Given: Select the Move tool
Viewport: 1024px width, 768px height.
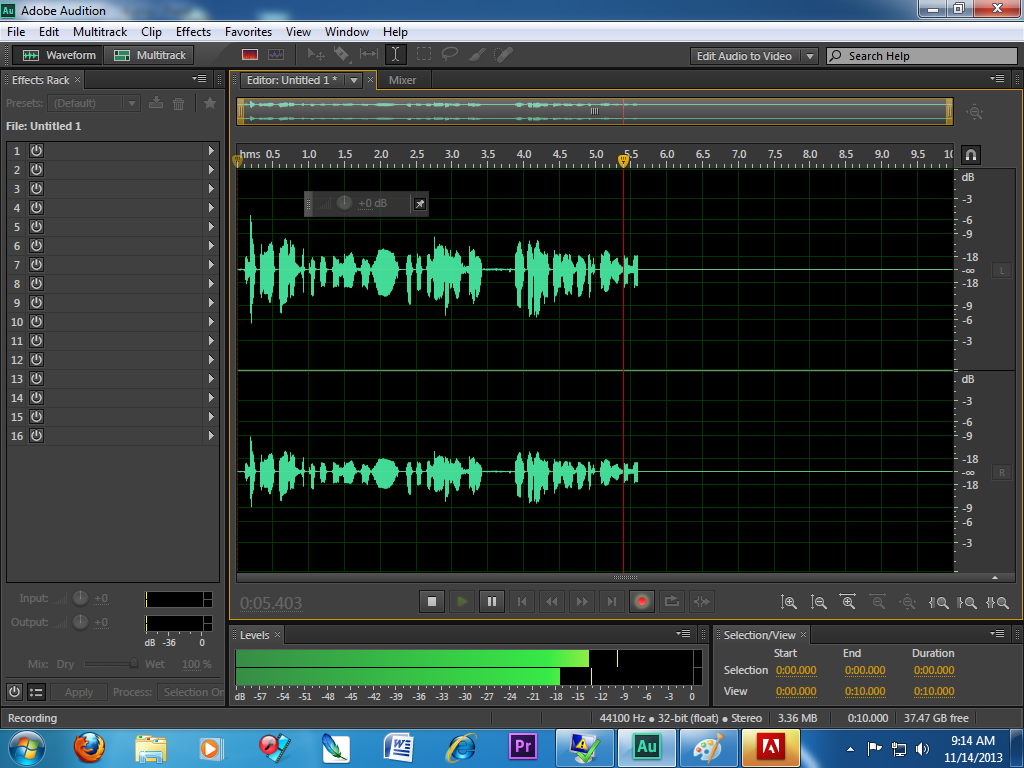Looking at the screenshot, I should point(316,55).
